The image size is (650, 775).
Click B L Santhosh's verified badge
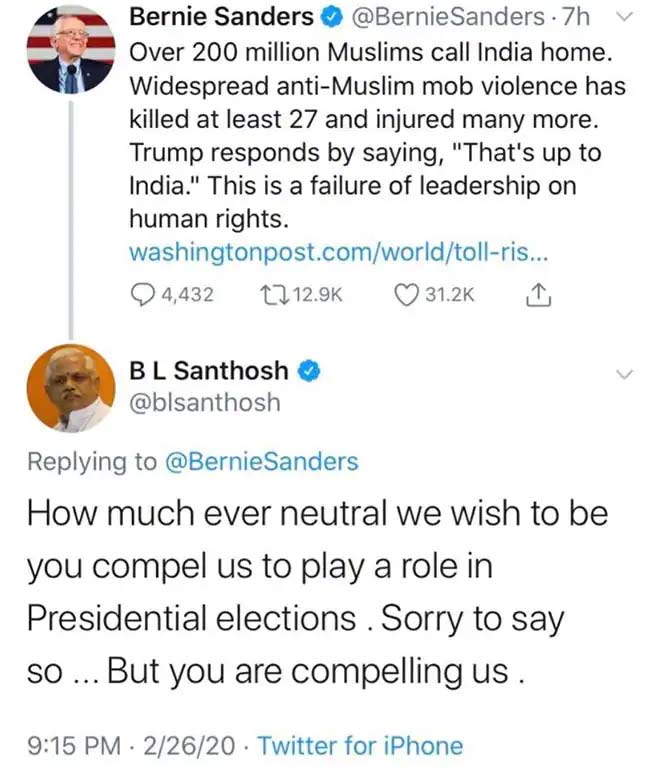point(310,371)
